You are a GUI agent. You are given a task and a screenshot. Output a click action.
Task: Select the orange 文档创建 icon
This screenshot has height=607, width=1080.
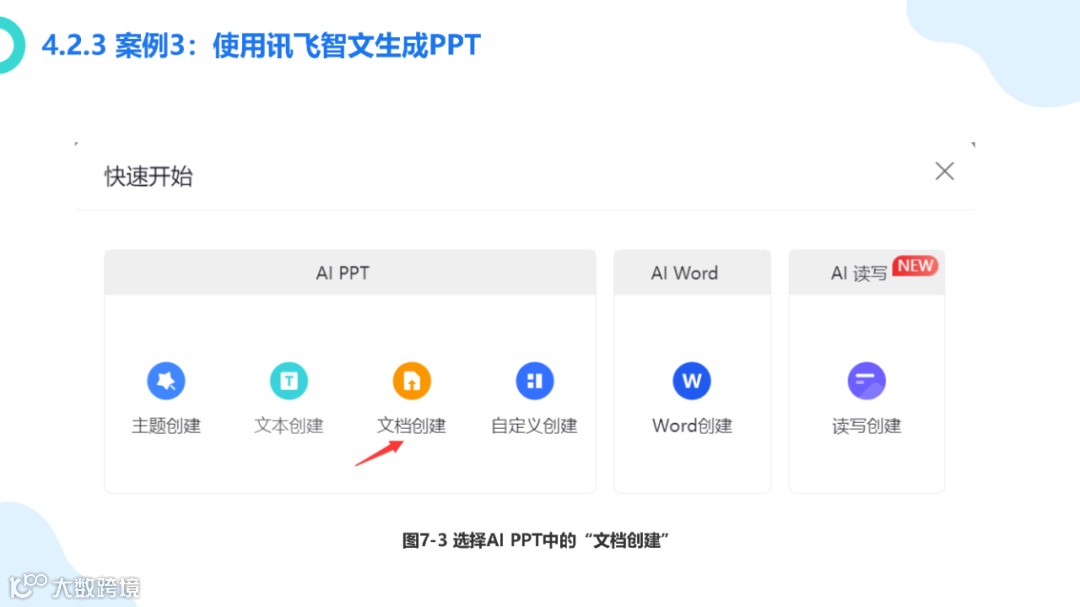[x=412, y=380]
